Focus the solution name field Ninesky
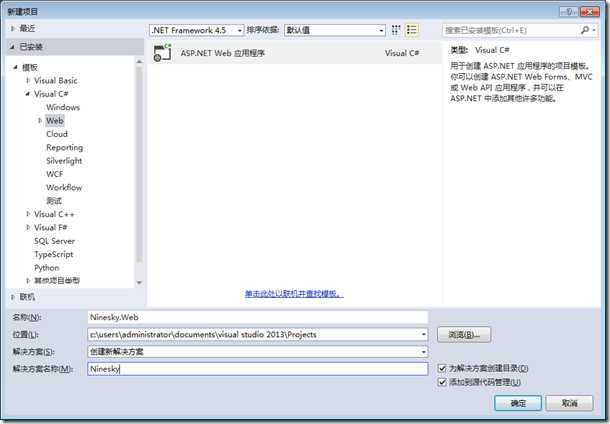Image resolution: width=610 pixels, height=424 pixels. pos(258,369)
